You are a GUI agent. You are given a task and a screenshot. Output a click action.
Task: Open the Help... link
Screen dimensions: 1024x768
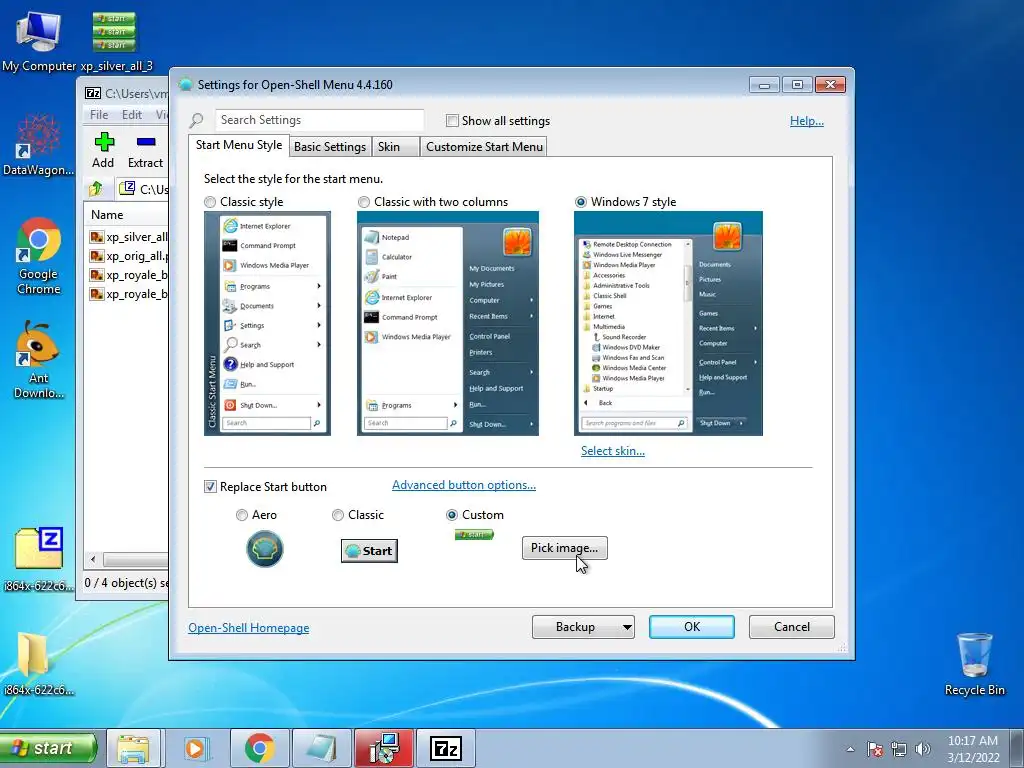tap(807, 121)
